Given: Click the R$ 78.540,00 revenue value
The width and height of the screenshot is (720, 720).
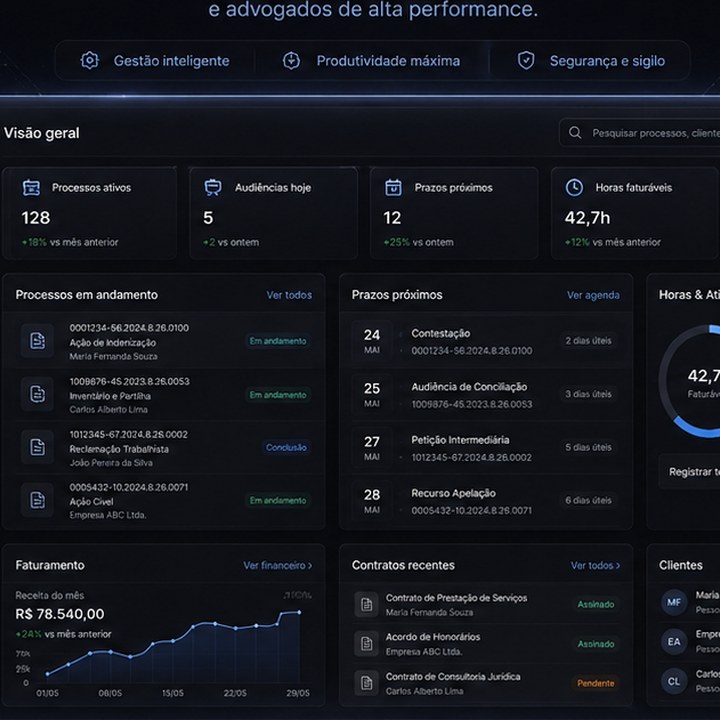Looking at the screenshot, I should point(60,614).
